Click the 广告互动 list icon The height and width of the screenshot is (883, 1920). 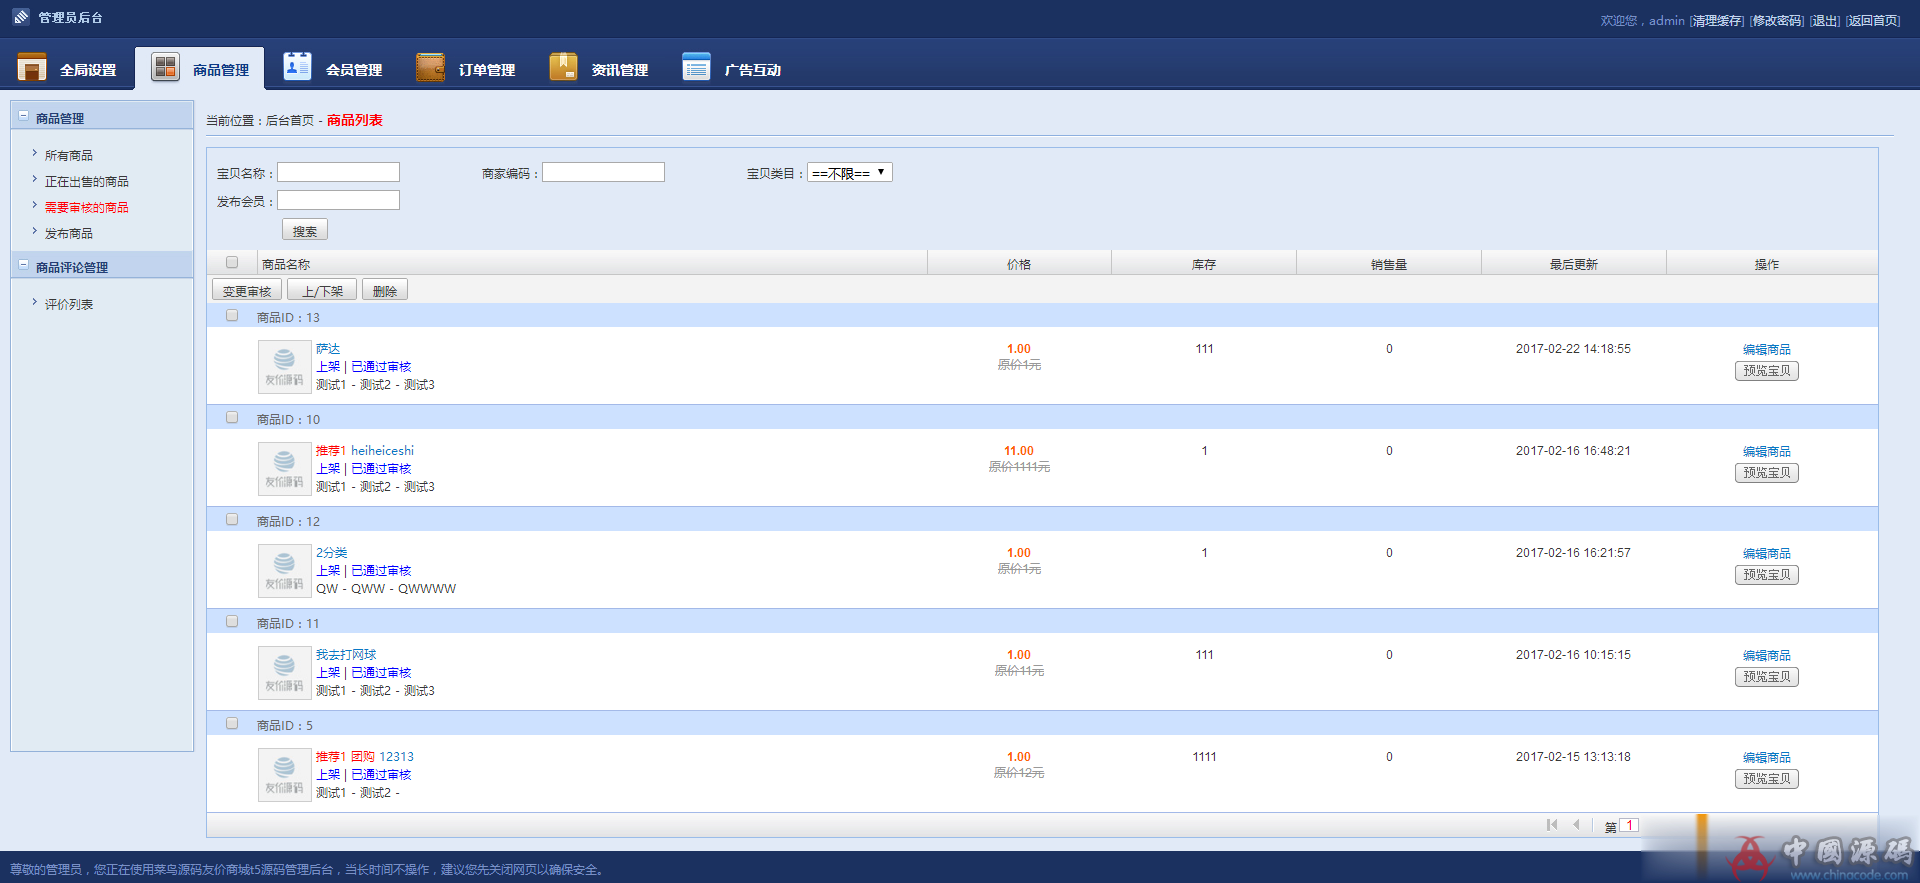[696, 67]
